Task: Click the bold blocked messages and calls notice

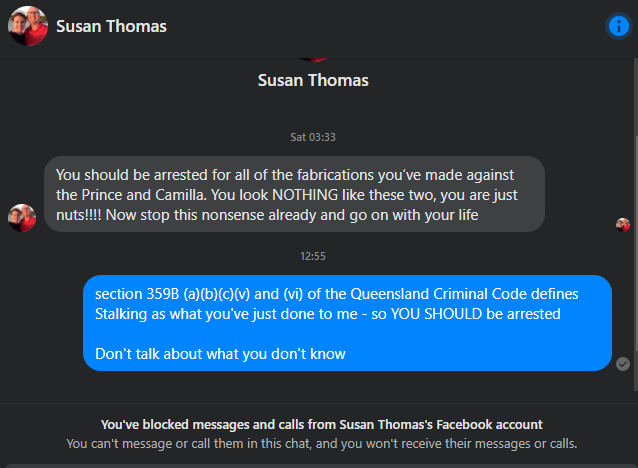Action: coord(321,424)
